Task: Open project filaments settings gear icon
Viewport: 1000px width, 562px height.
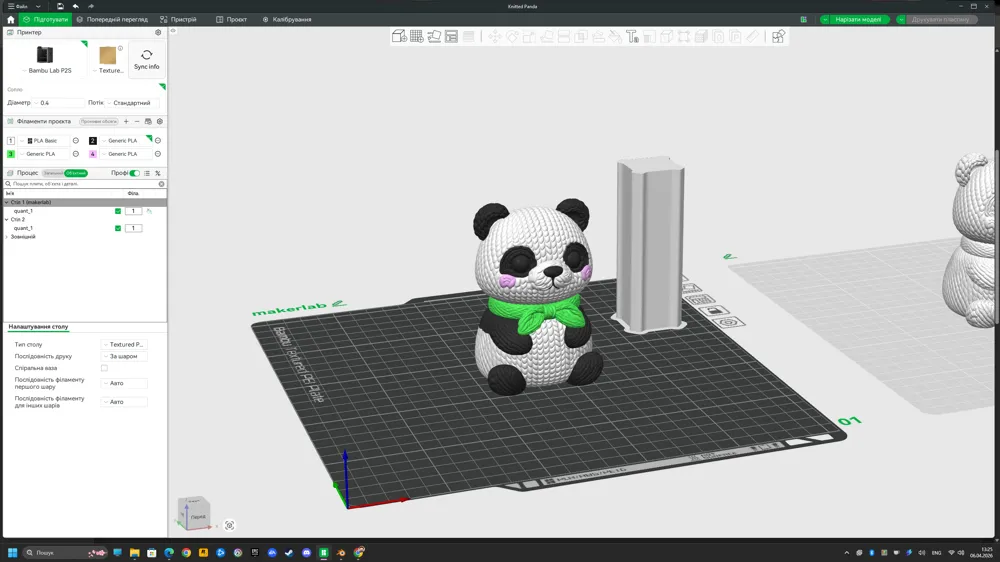Action: pyautogui.click(x=159, y=121)
